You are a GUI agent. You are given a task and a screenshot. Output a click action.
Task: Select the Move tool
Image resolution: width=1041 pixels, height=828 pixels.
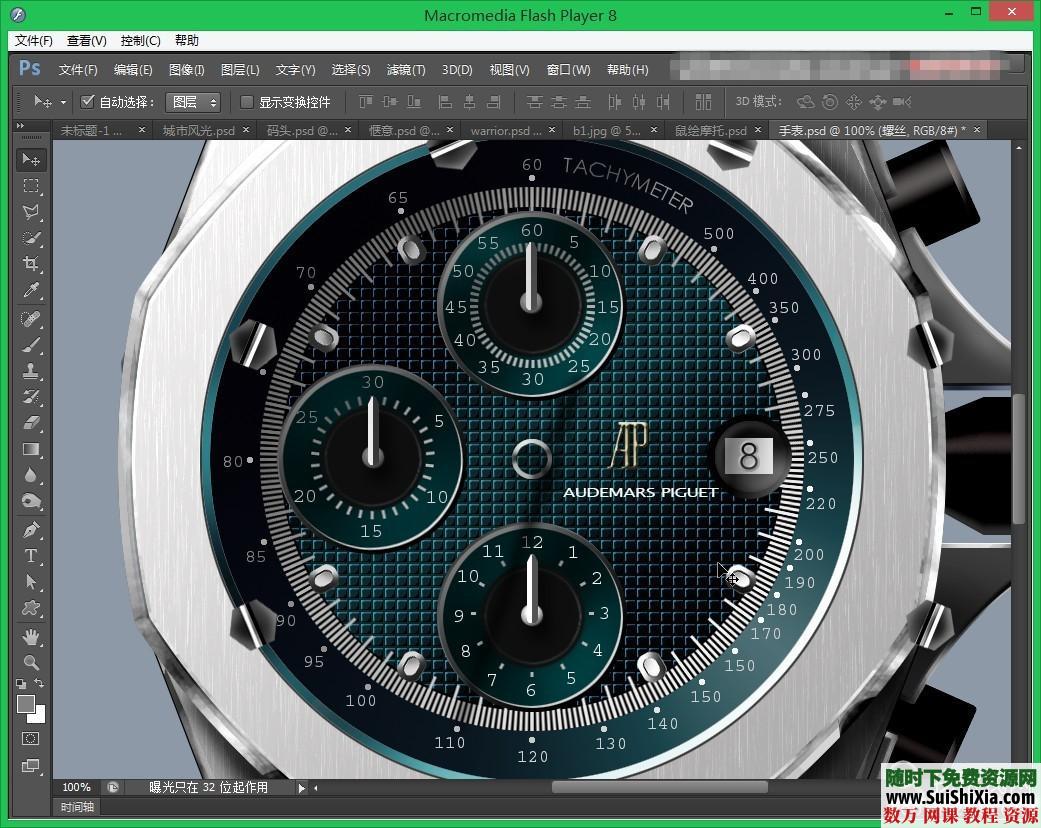coord(31,159)
